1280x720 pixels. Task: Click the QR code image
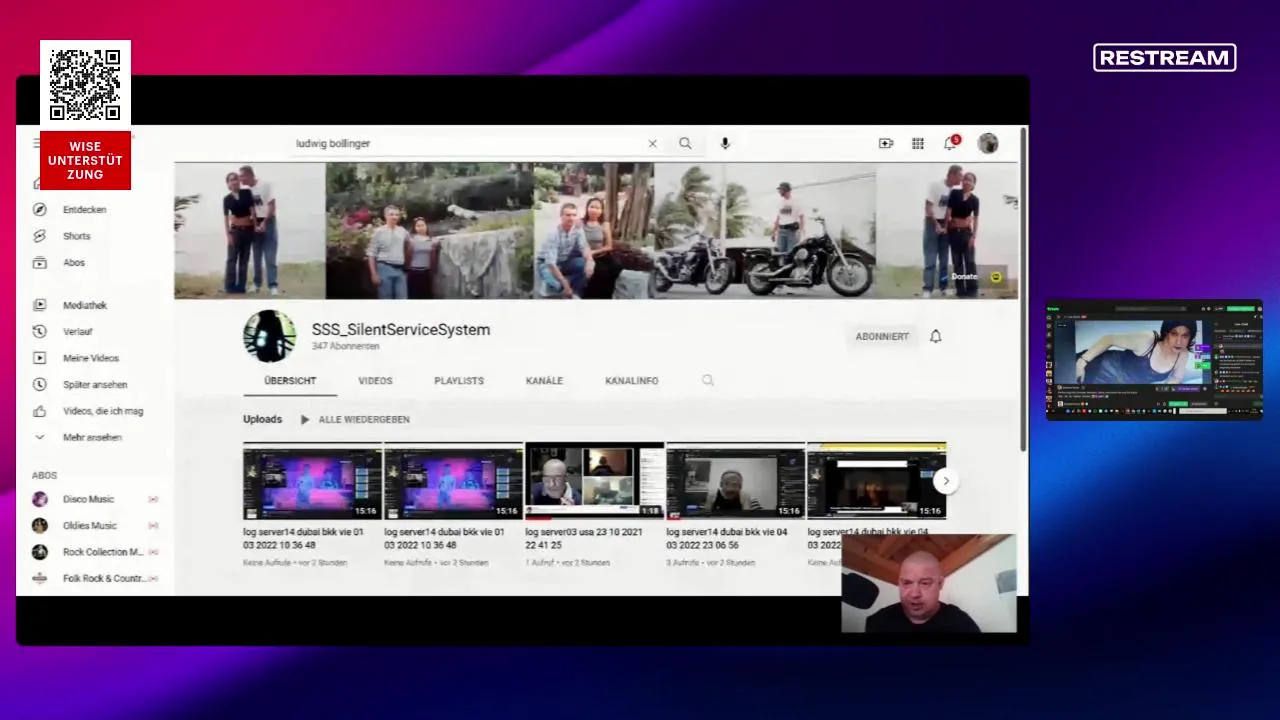click(x=85, y=84)
